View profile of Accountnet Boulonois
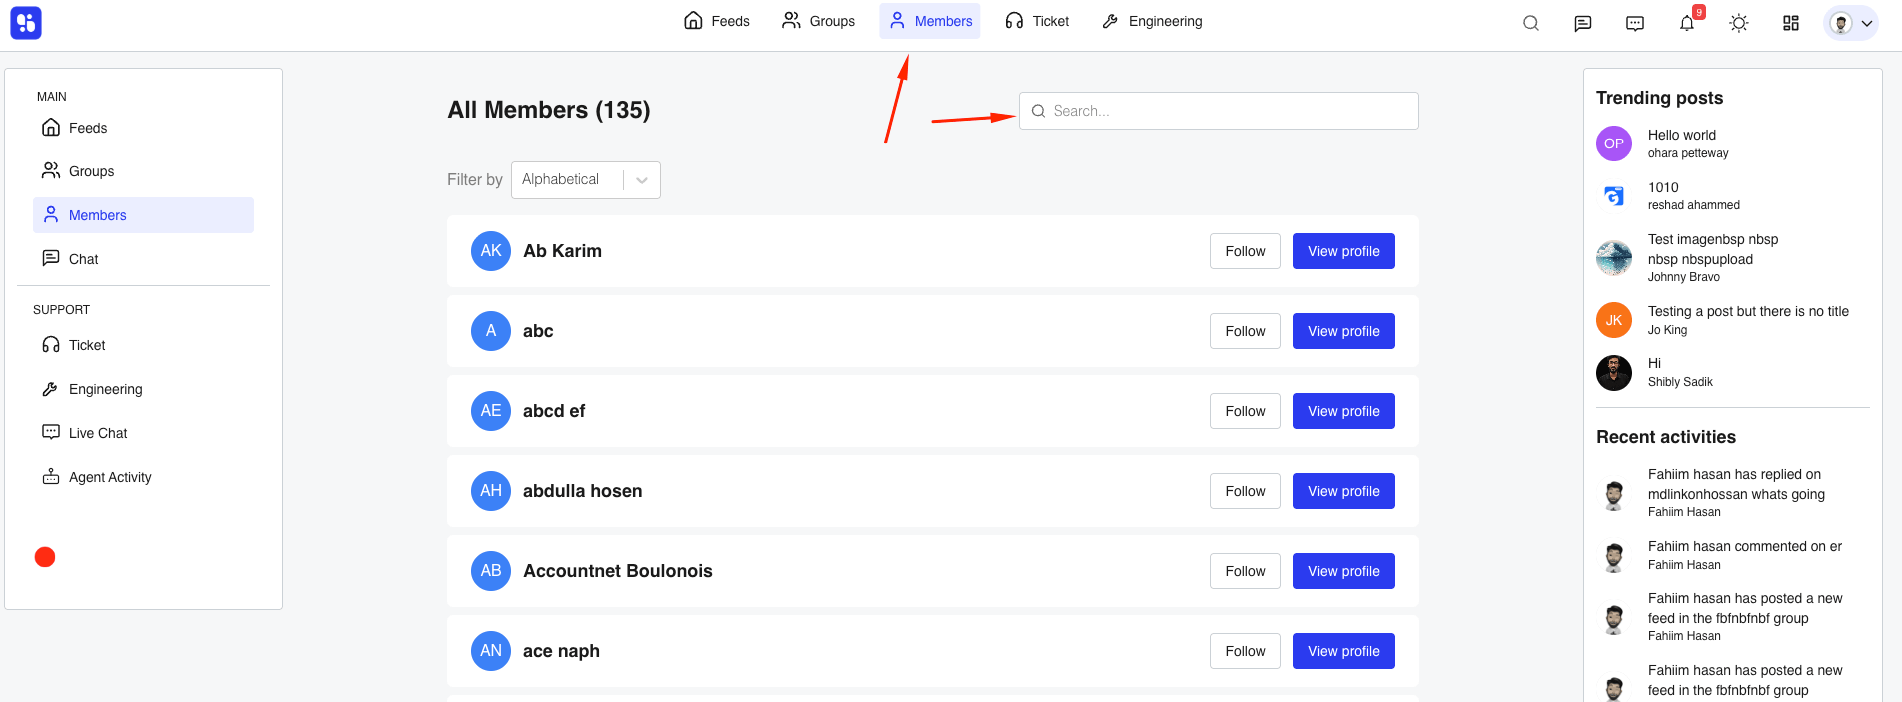This screenshot has width=1902, height=702. click(x=1344, y=571)
